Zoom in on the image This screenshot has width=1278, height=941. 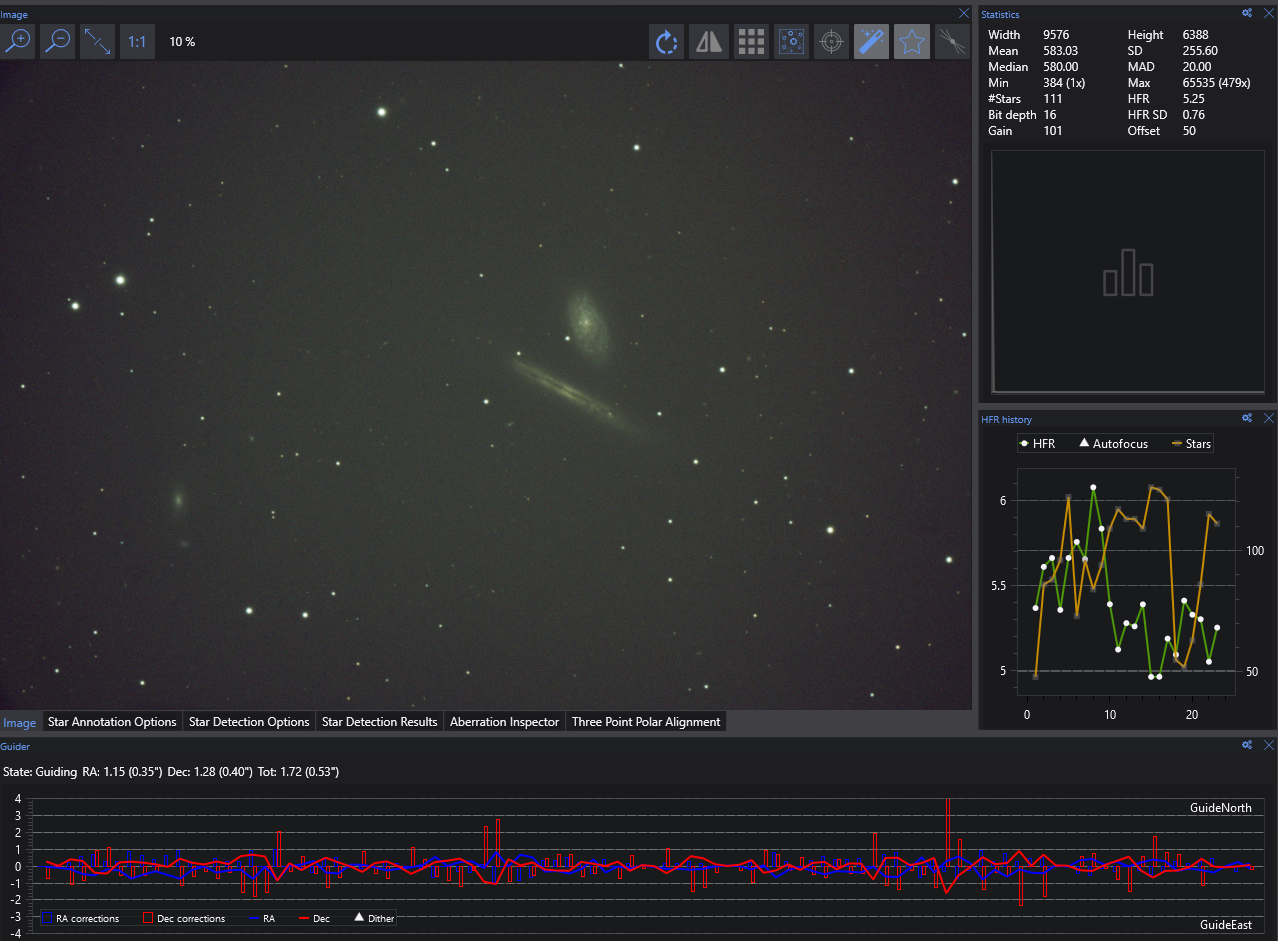point(18,41)
